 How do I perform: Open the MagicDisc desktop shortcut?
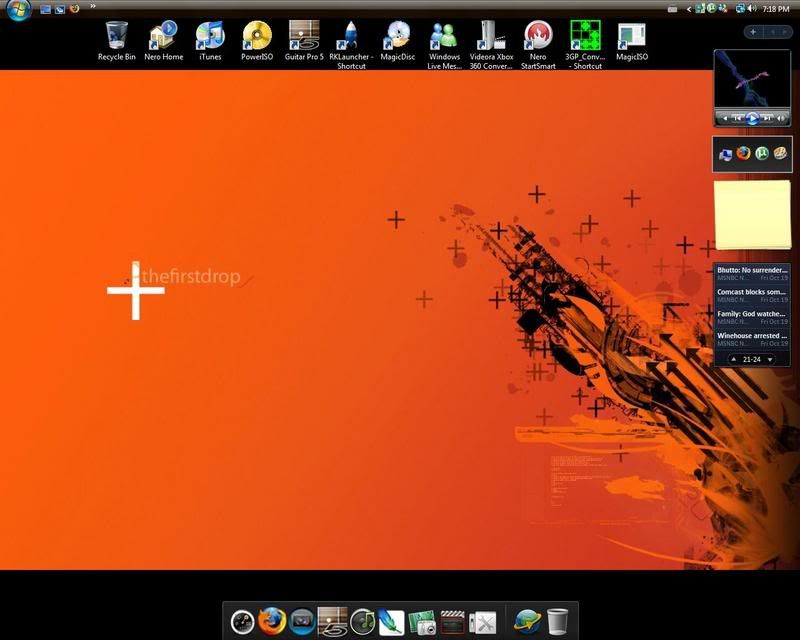click(397, 42)
